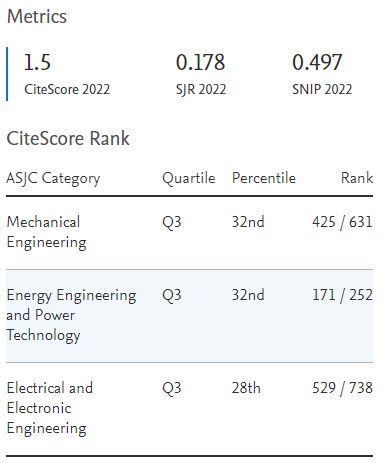Click the CiteScore 2022 label
Viewport: 381px width, 463px height.
point(67,89)
